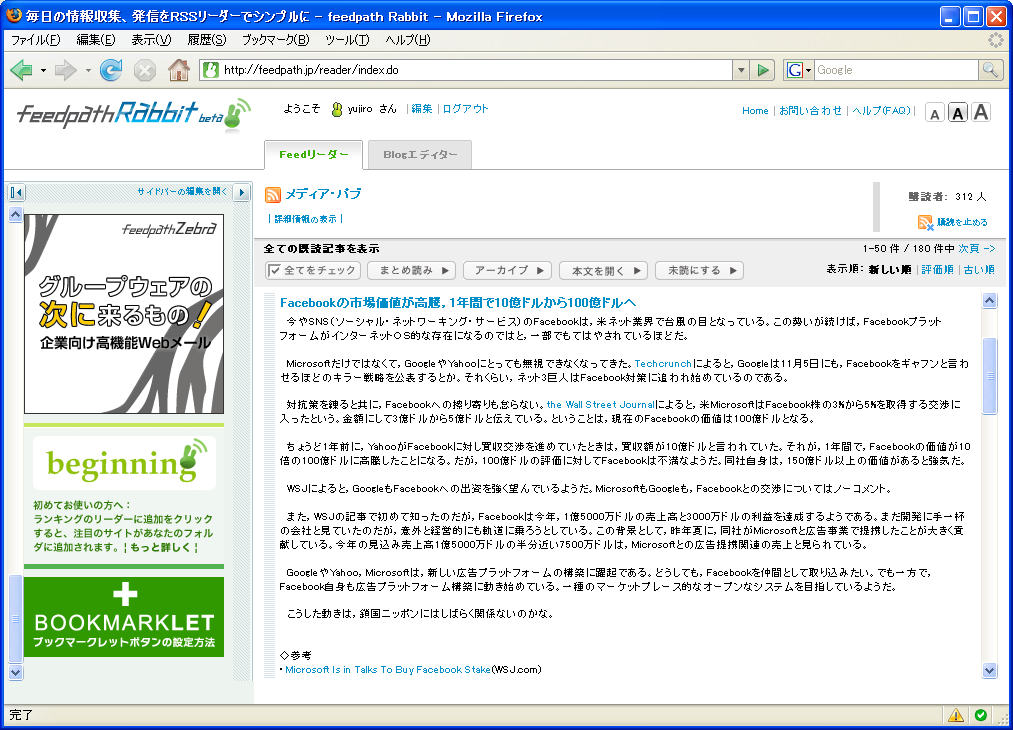Open the ヘルプ(FAQ) link

(881, 110)
